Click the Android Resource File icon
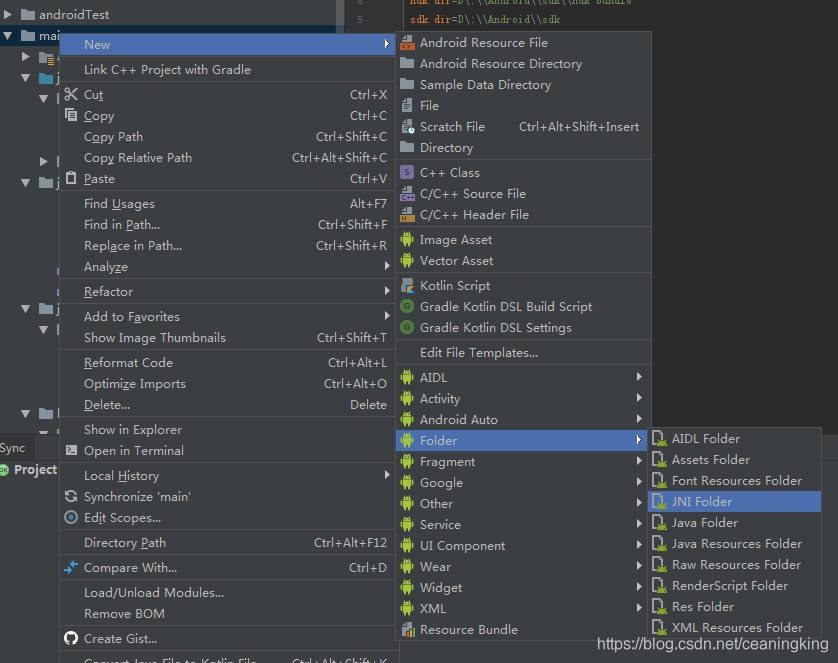Viewport: 838px width, 663px height. [407, 43]
